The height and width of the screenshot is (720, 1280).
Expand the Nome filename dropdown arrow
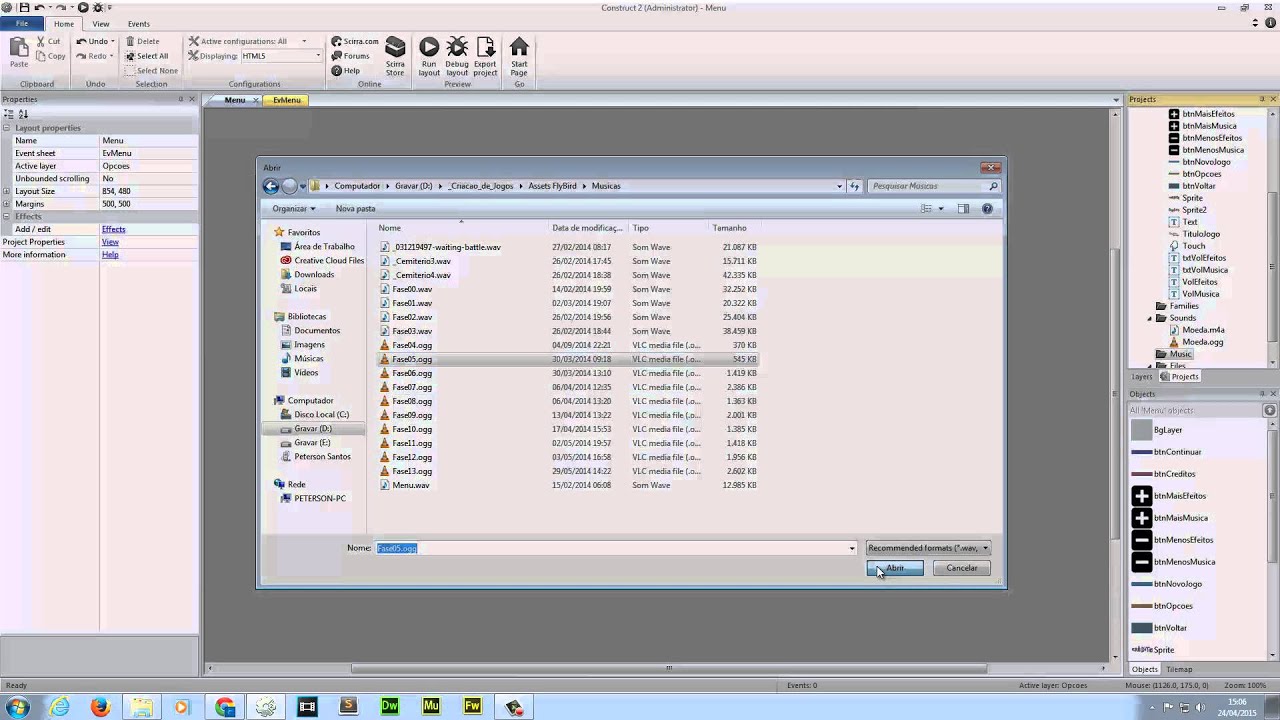click(852, 548)
